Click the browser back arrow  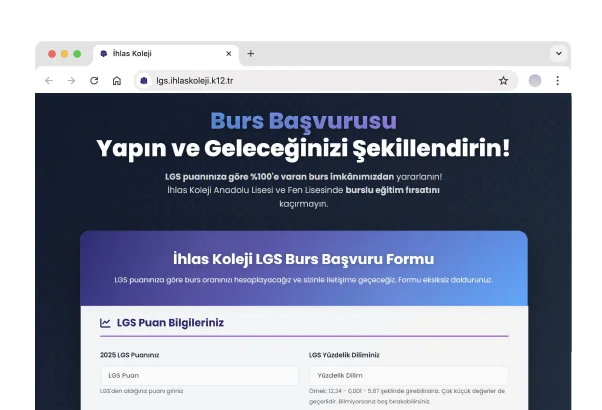pos(49,81)
